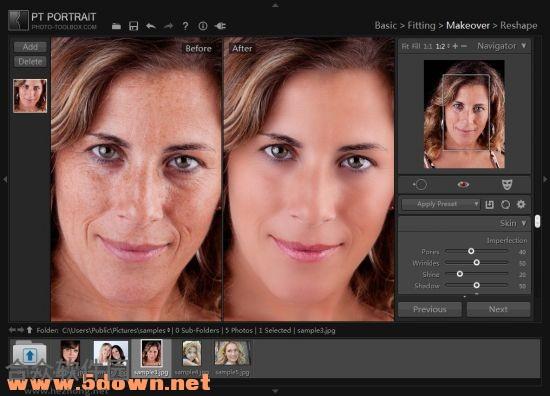Save the image with the floppy disk icon
The width and height of the screenshot is (550, 396).
click(133, 26)
